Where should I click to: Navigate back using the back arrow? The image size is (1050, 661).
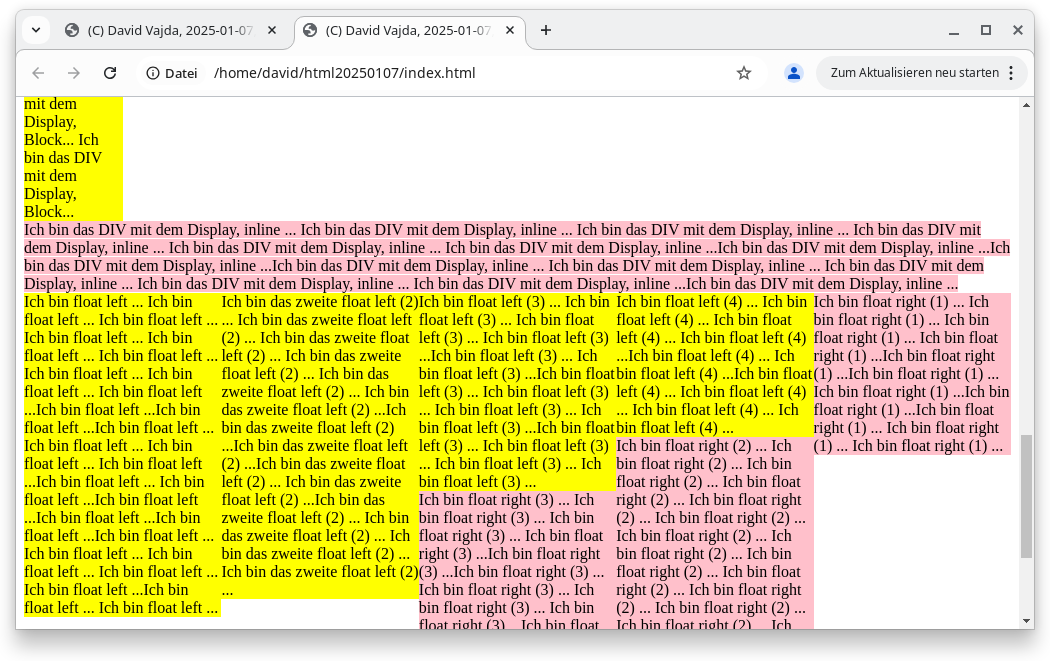(37, 72)
